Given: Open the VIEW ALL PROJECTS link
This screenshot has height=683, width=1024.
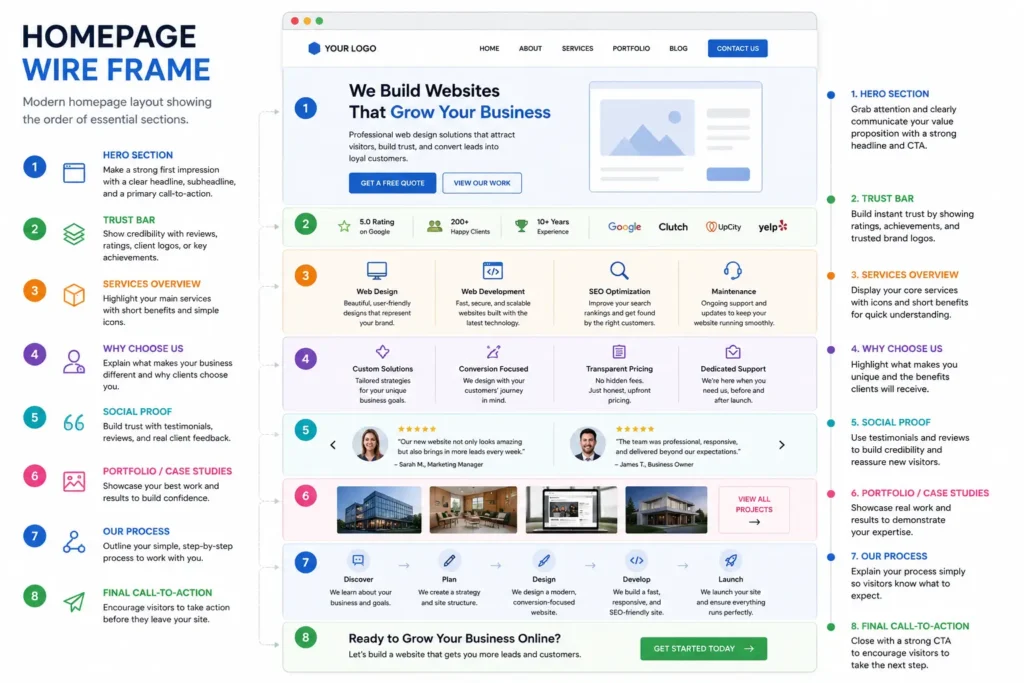Looking at the screenshot, I should click(754, 510).
